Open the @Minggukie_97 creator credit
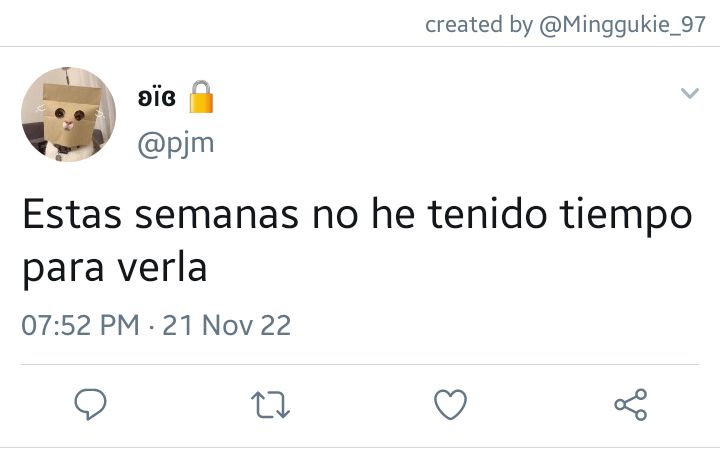 click(x=622, y=24)
